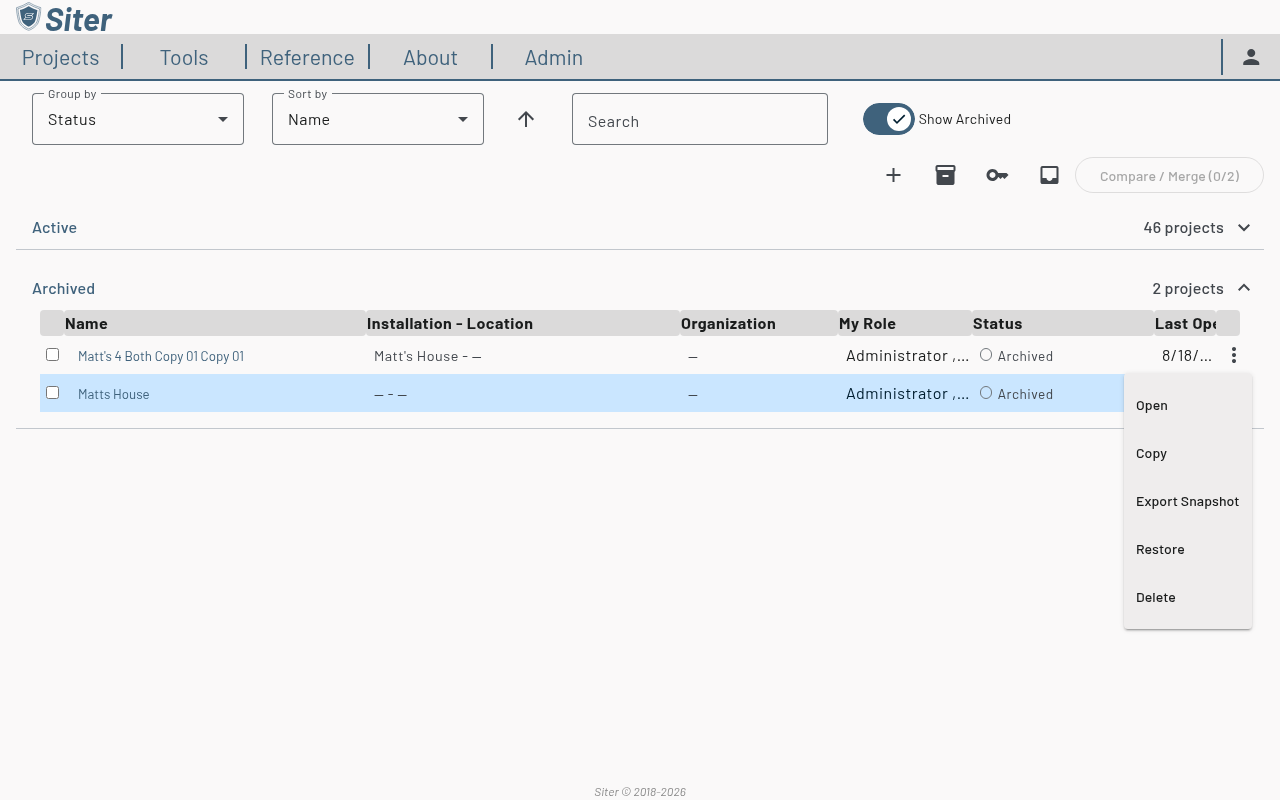Select Export Snapshot in context menu
Screen dimensions: 1280x800
click(1188, 501)
